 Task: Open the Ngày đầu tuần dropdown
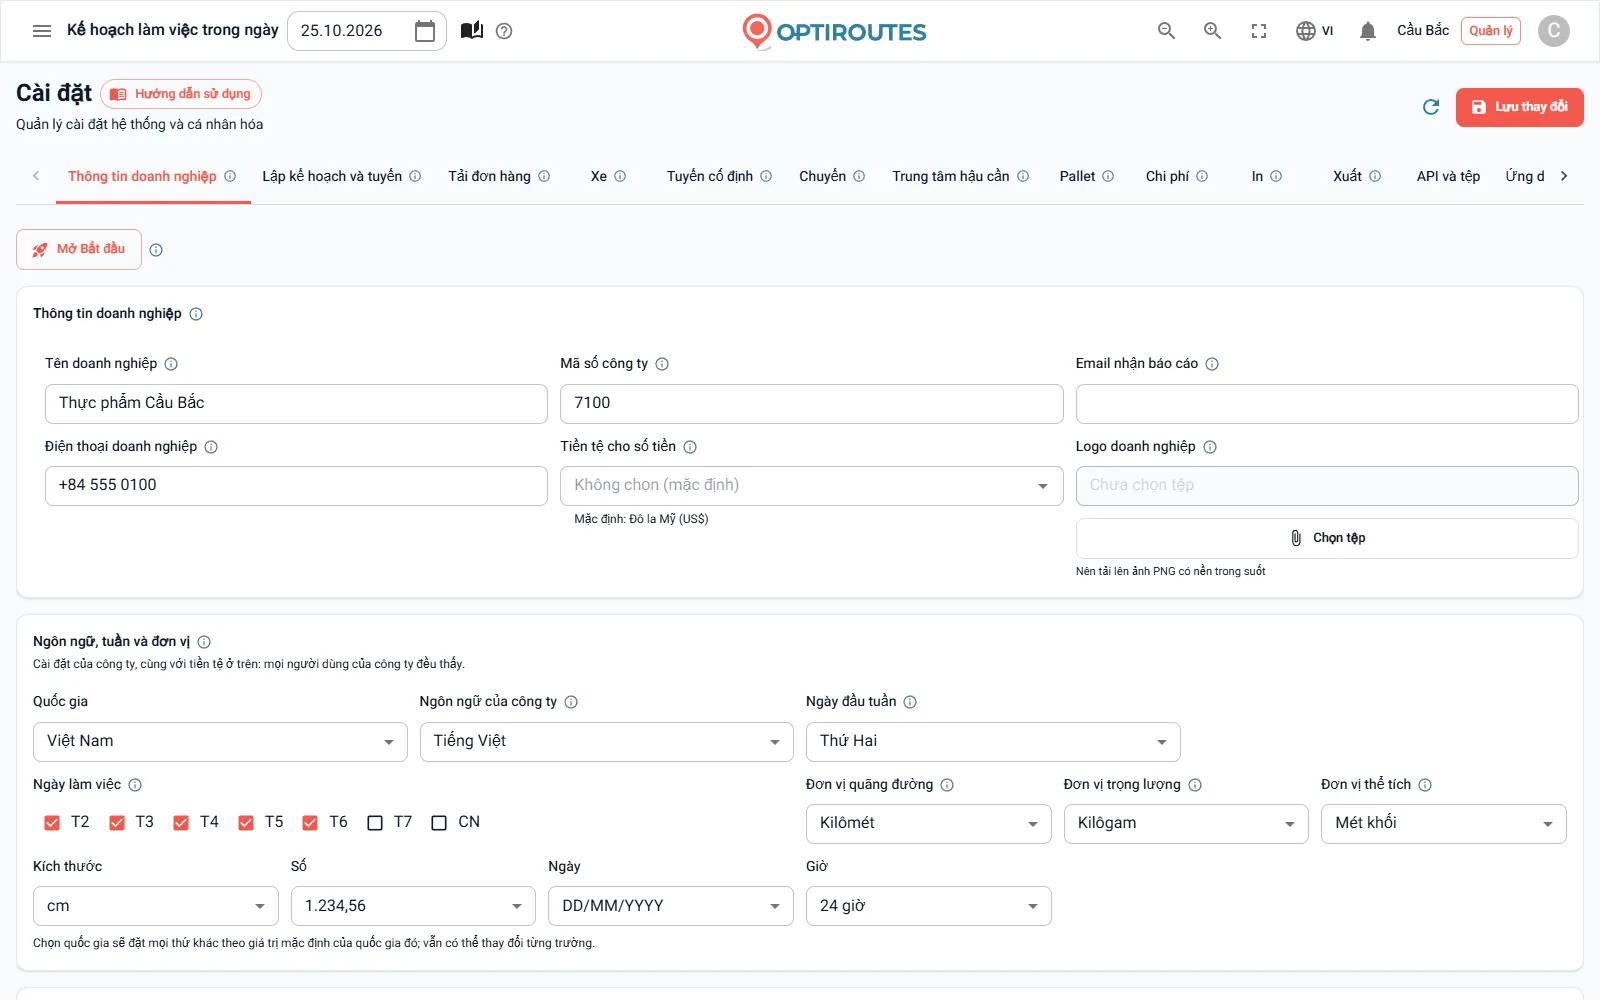pos(993,742)
